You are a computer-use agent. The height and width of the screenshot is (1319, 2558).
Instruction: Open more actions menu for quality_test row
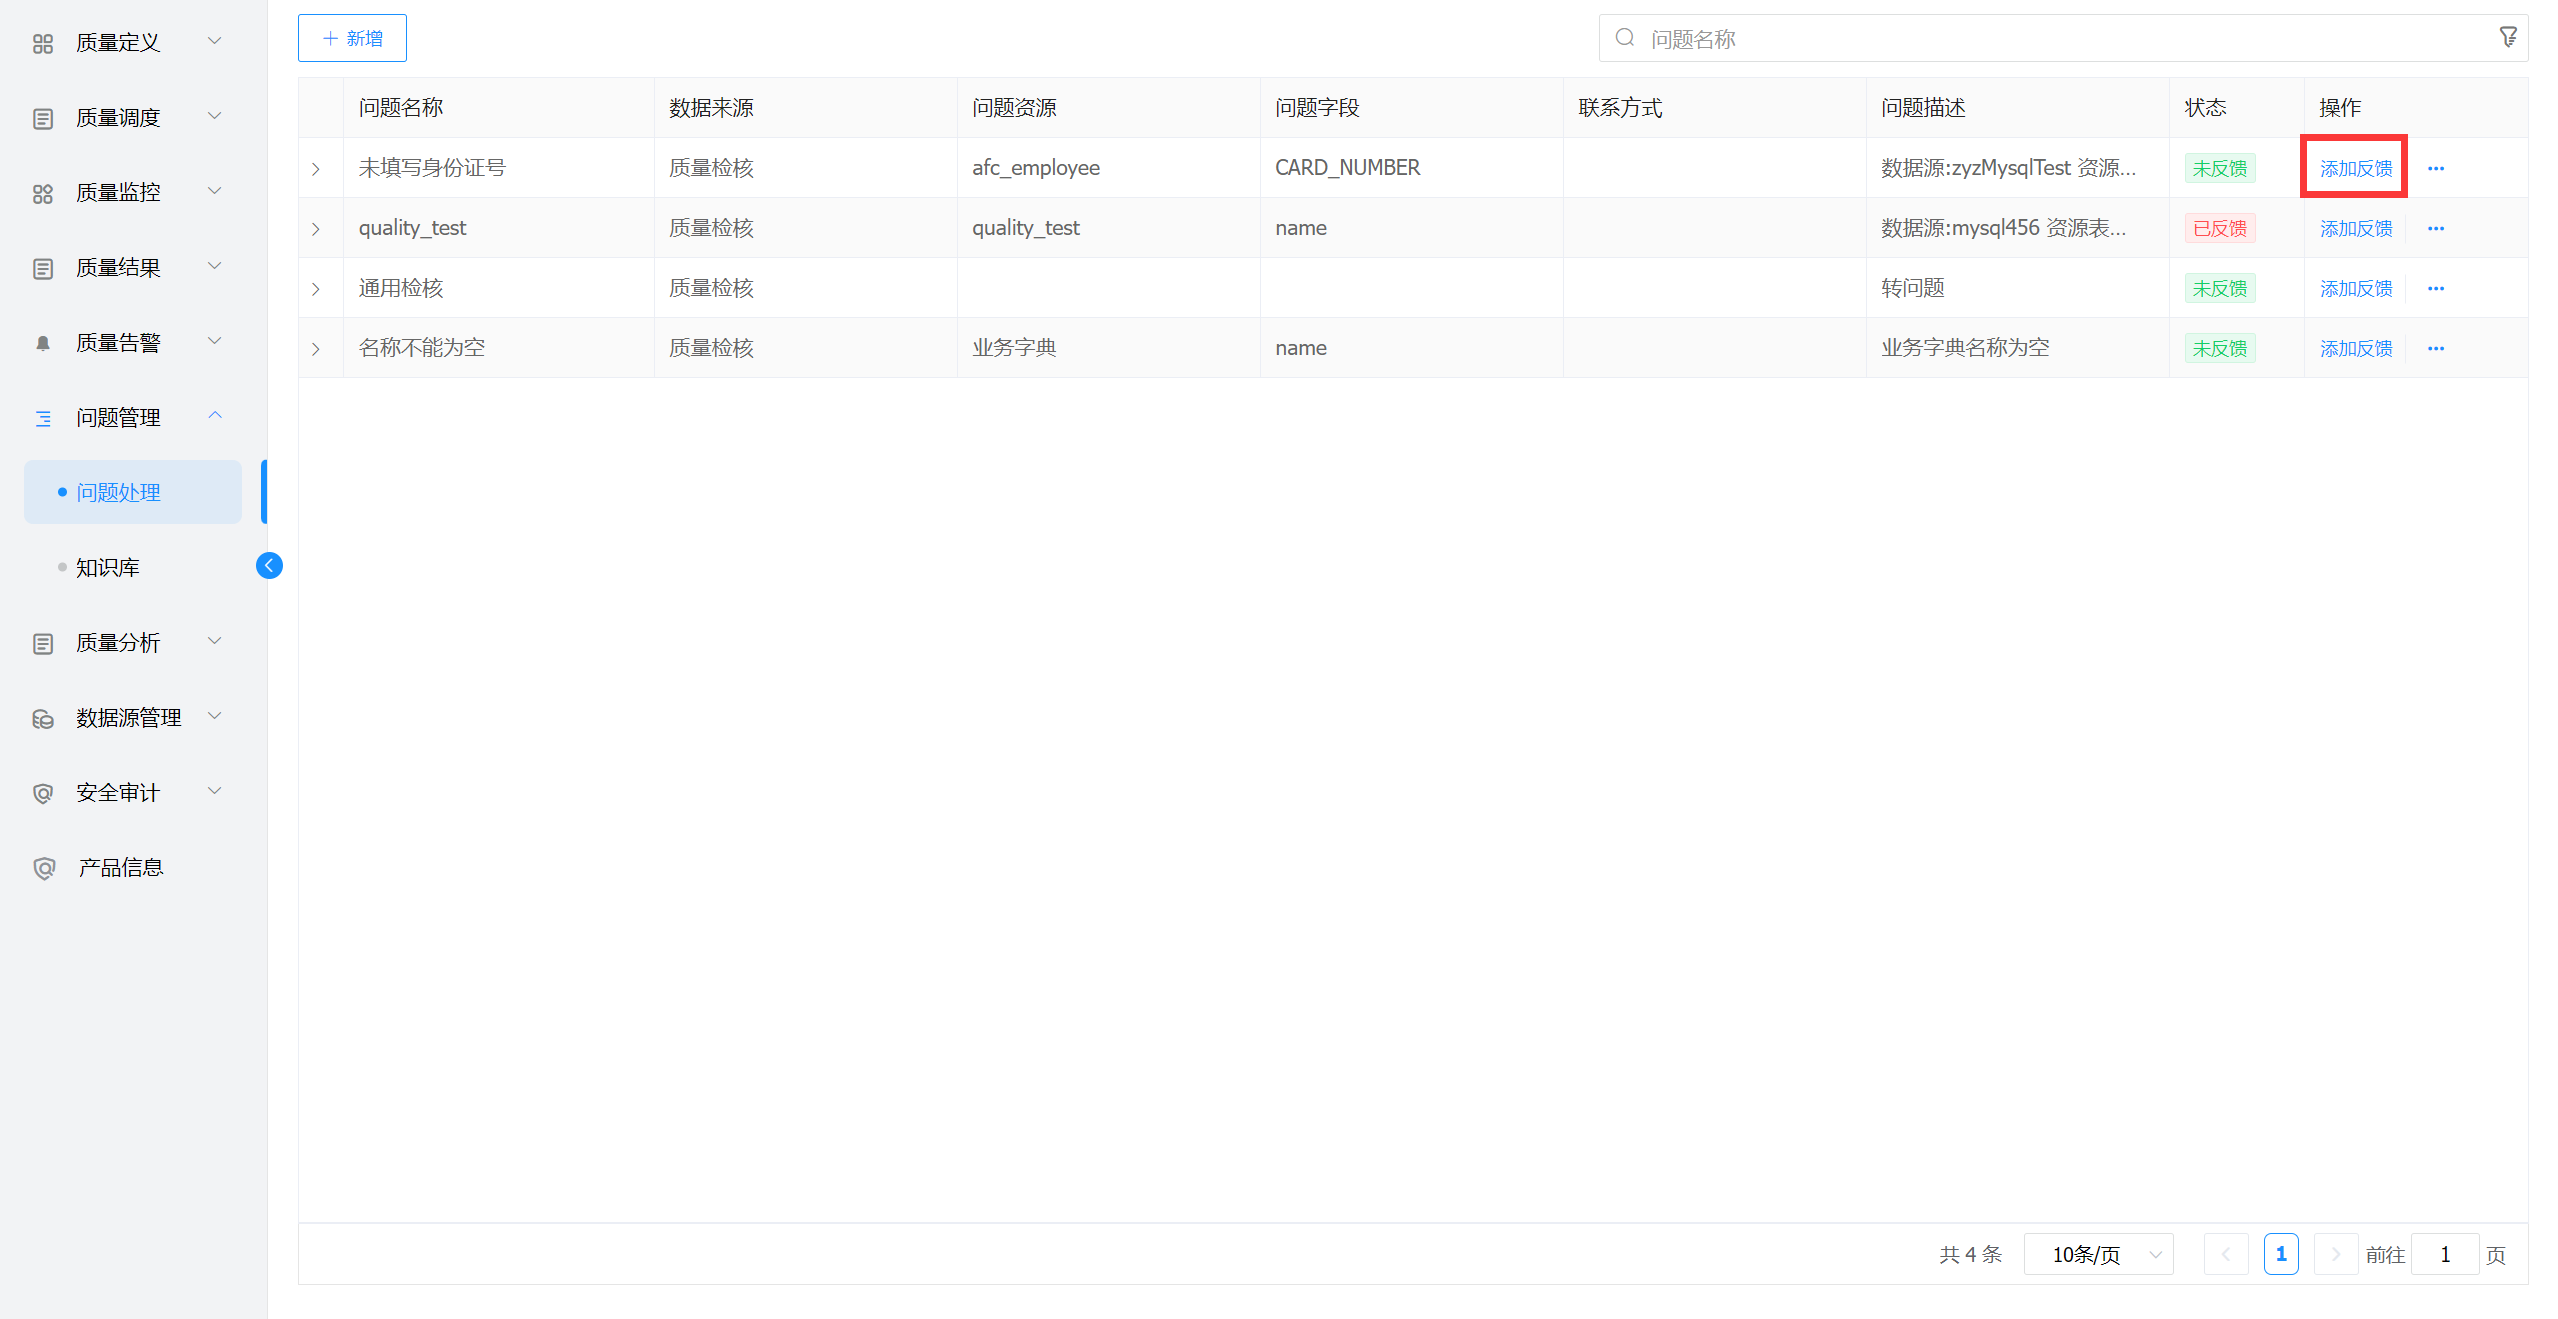[x=2436, y=229]
